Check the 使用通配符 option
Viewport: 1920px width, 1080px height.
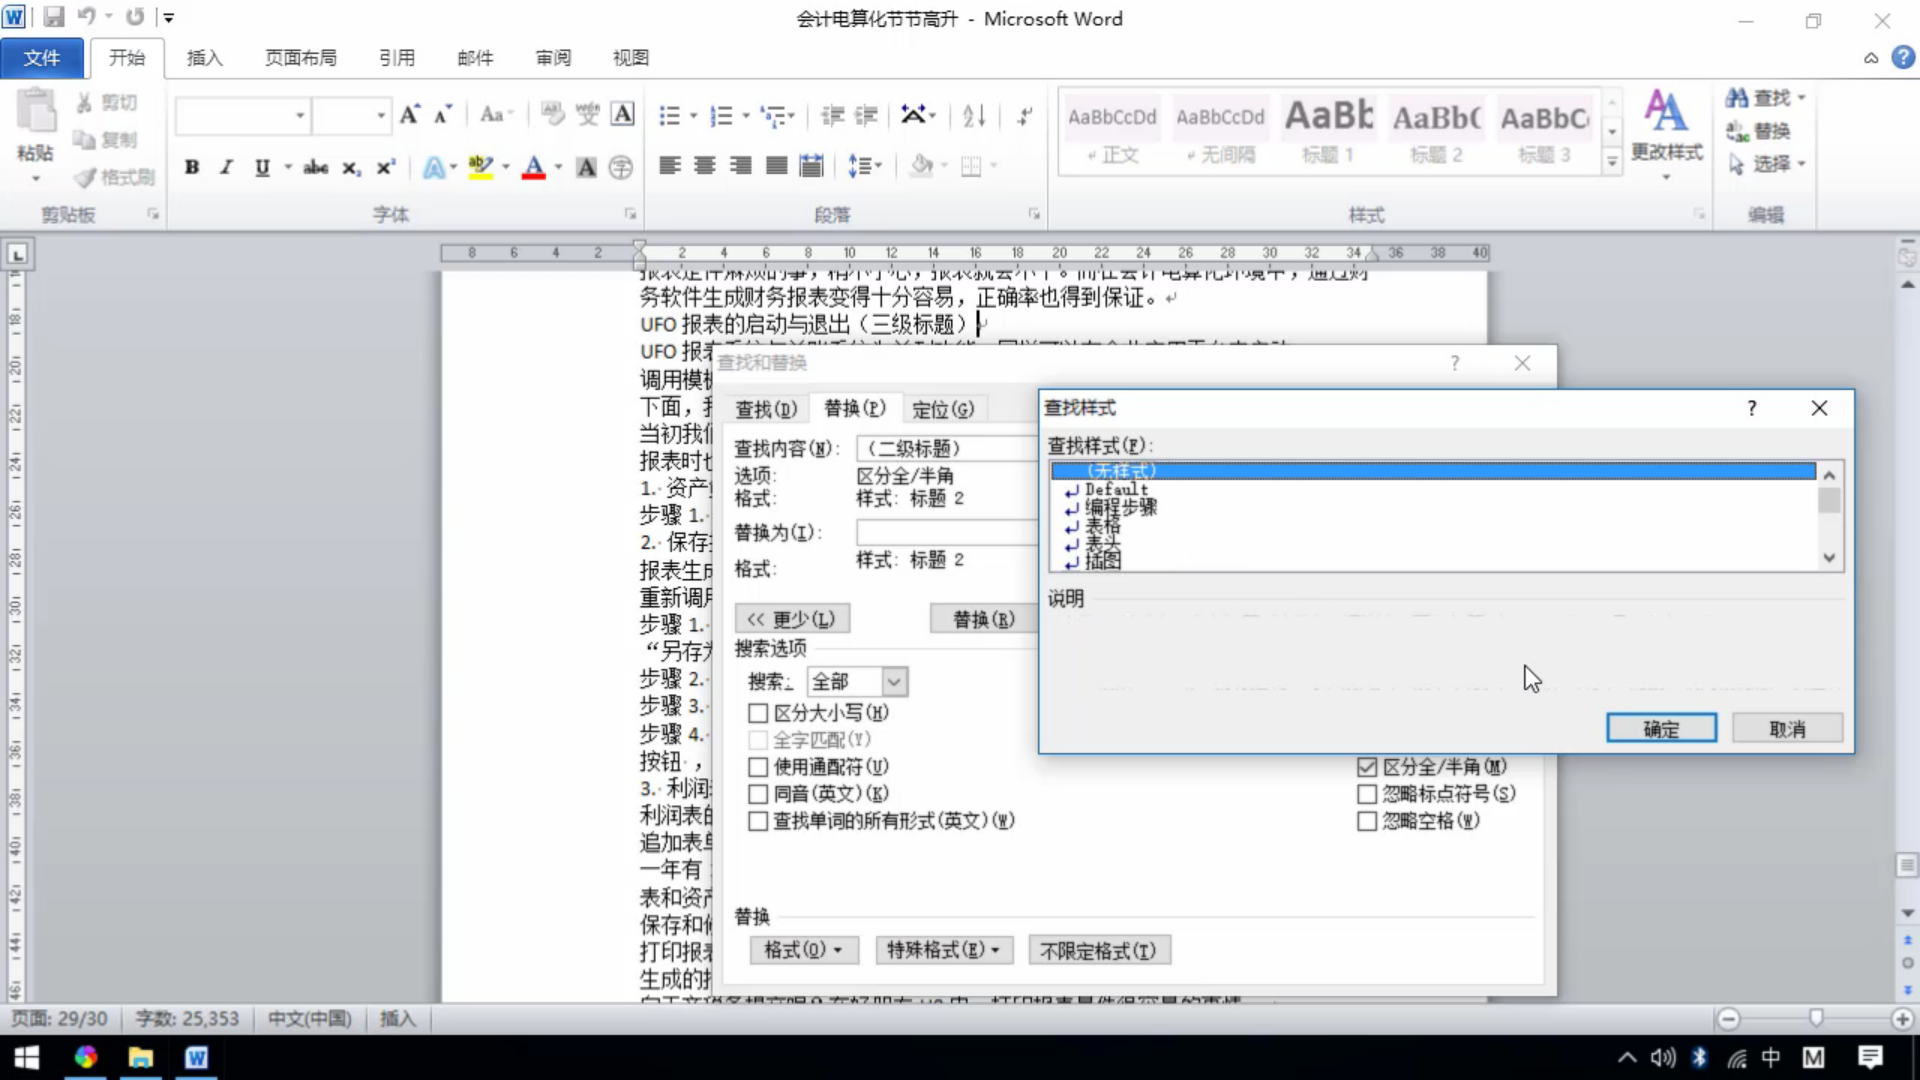[x=758, y=767]
